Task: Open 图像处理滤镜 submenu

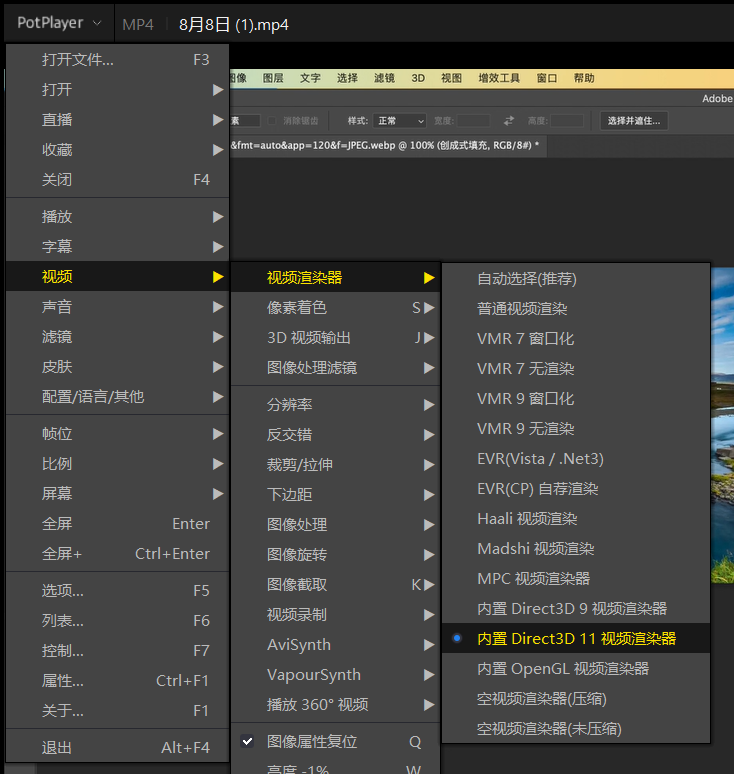Action: click(x=335, y=368)
